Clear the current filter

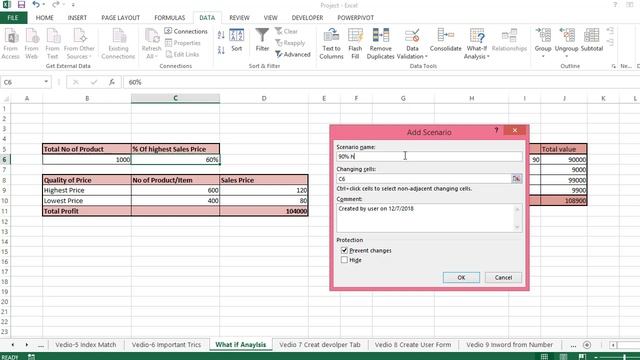(286, 31)
